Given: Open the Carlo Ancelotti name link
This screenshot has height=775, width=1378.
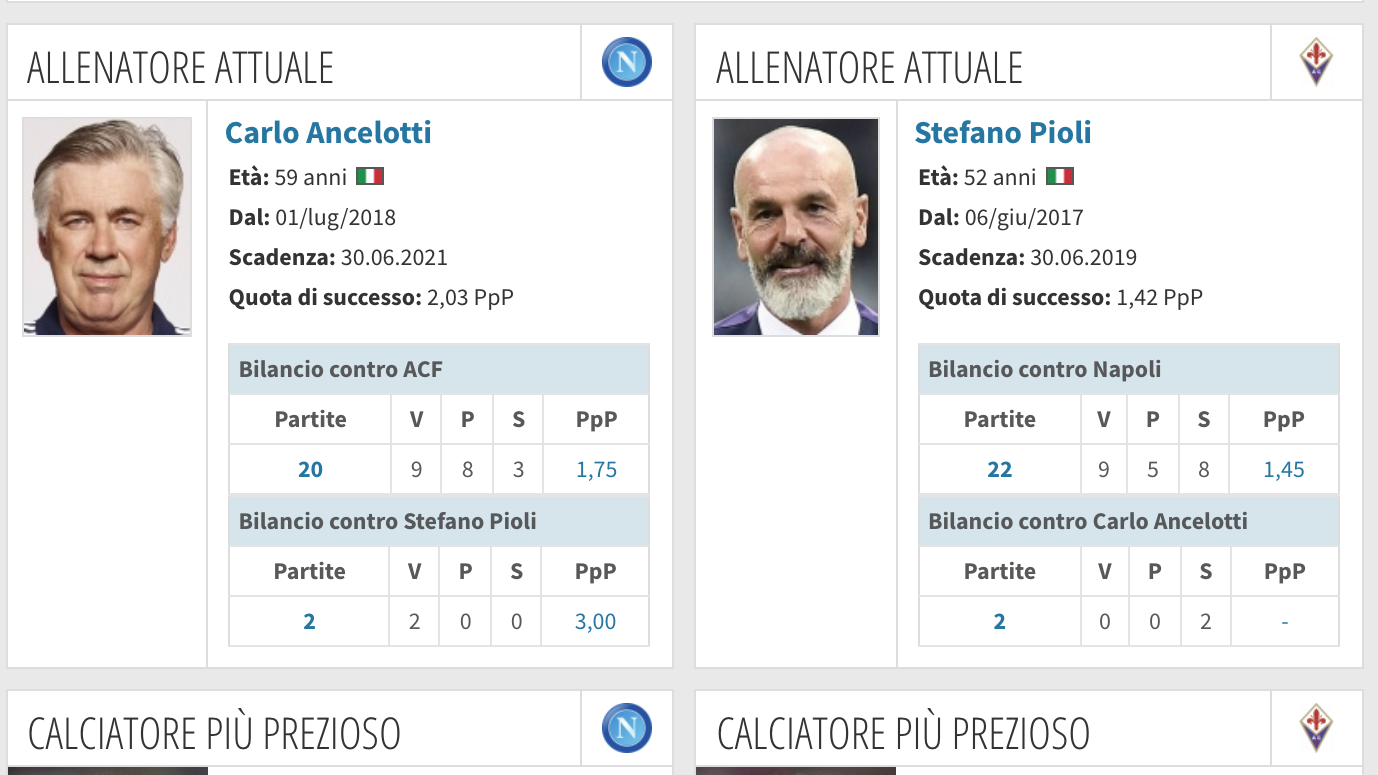Looking at the screenshot, I should click(328, 132).
